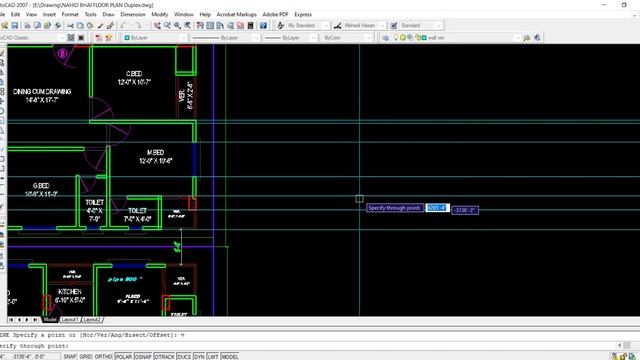
Task: Click the Zoom Window icon
Action: point(178,25)
